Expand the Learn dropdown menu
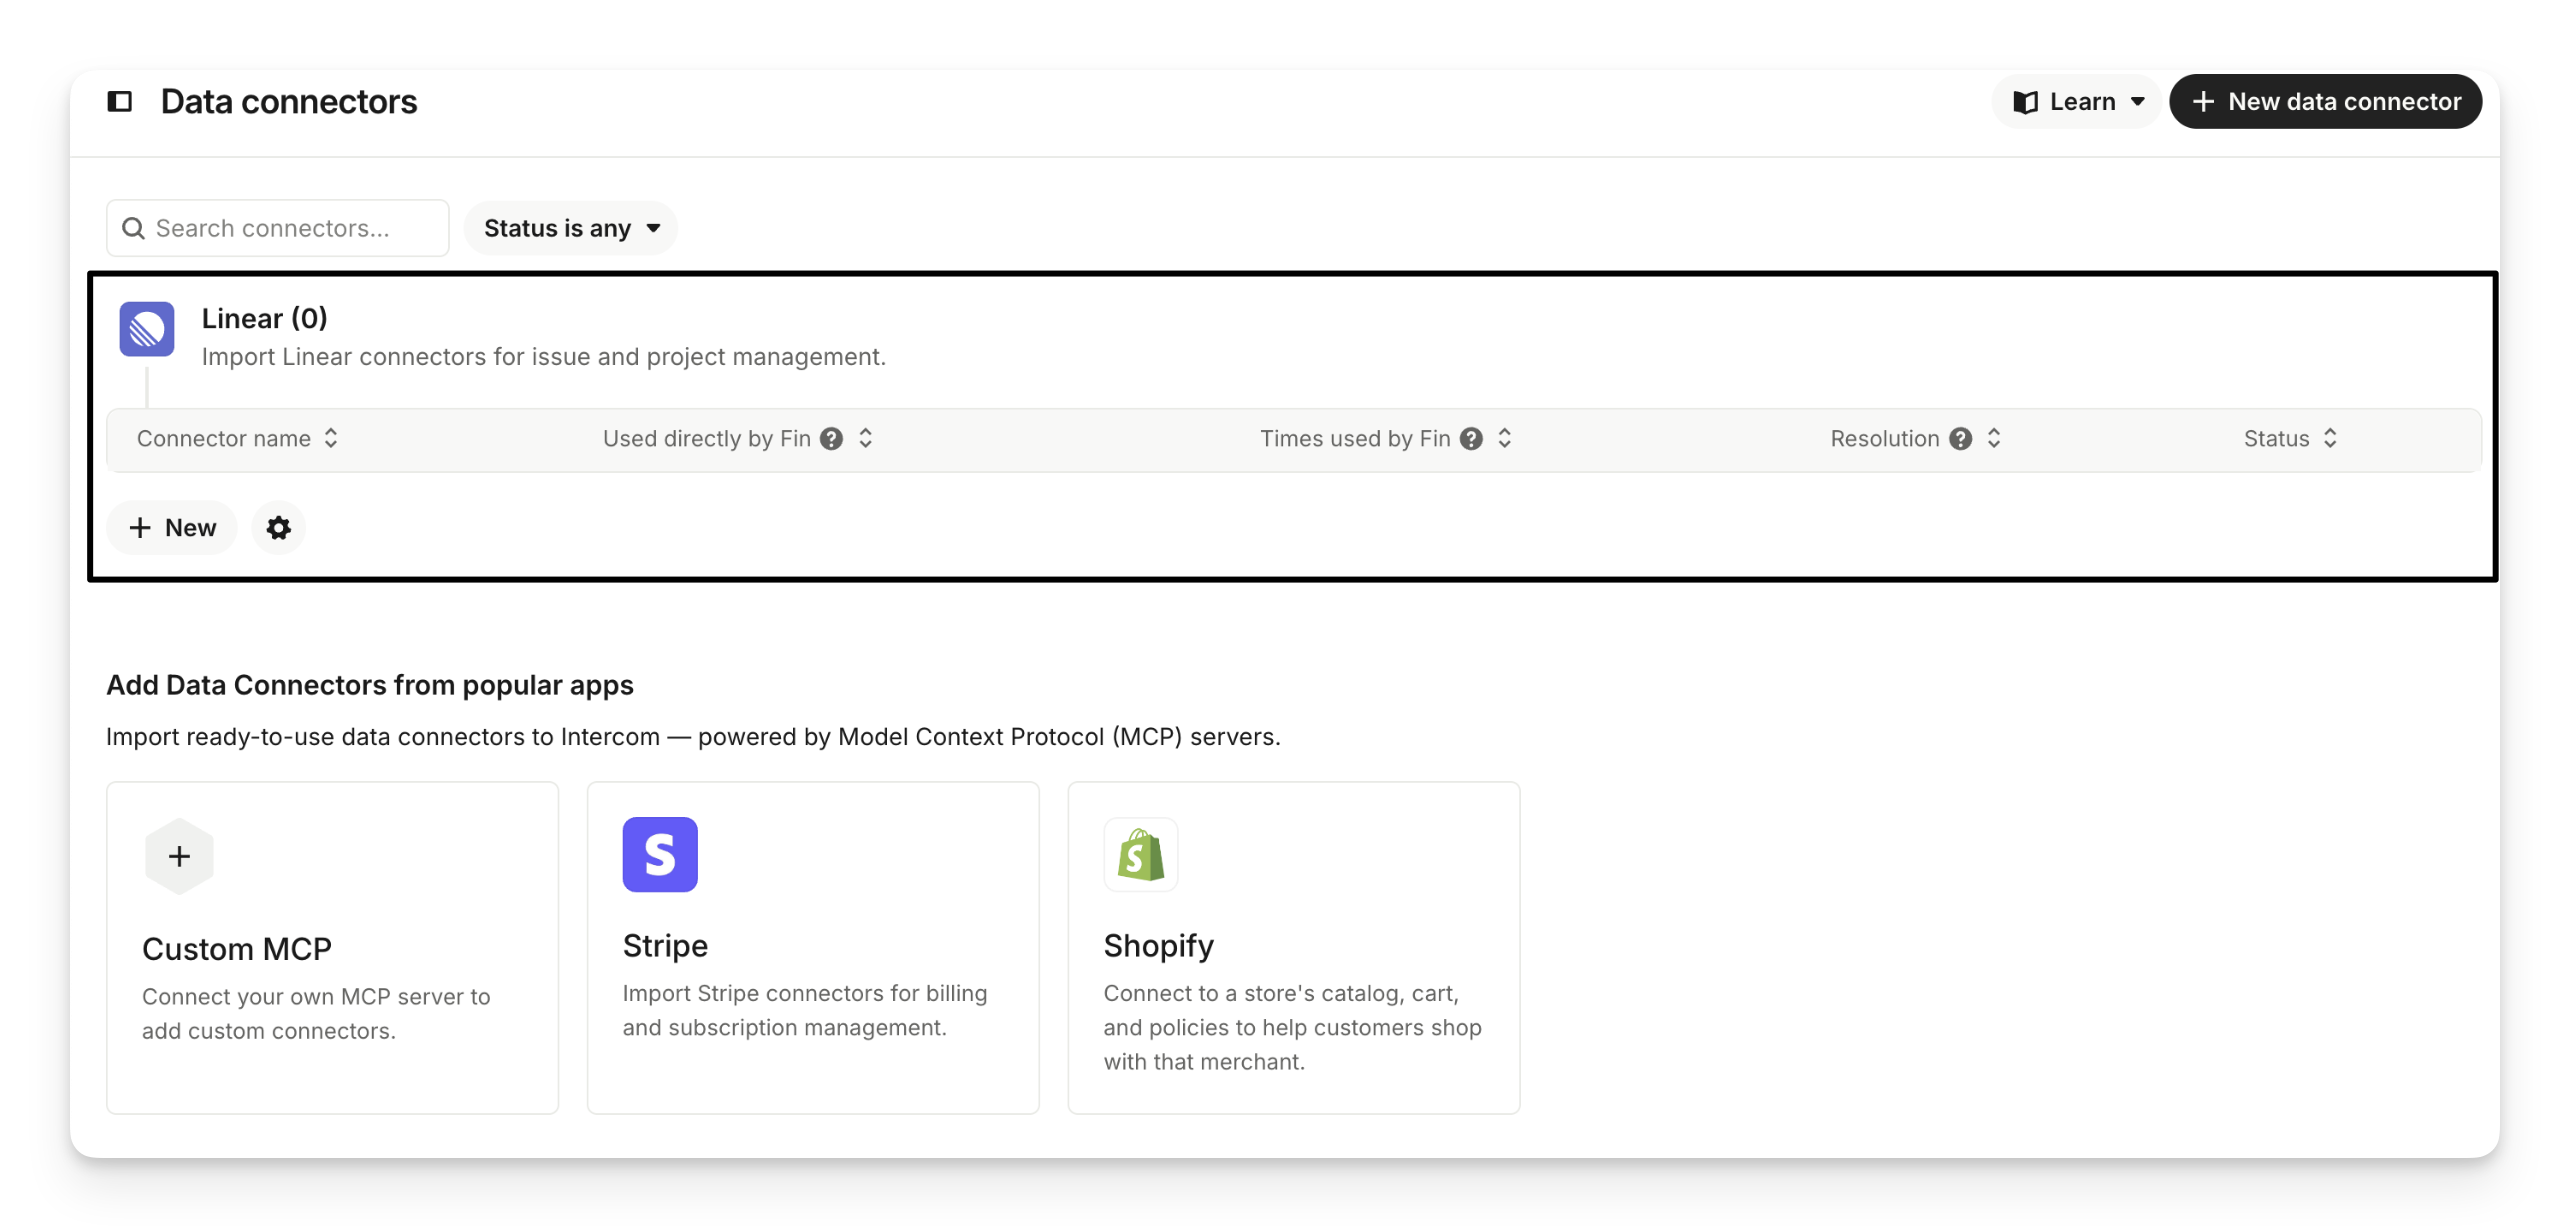The image size is (2570, 1228). pos(2078,102)
